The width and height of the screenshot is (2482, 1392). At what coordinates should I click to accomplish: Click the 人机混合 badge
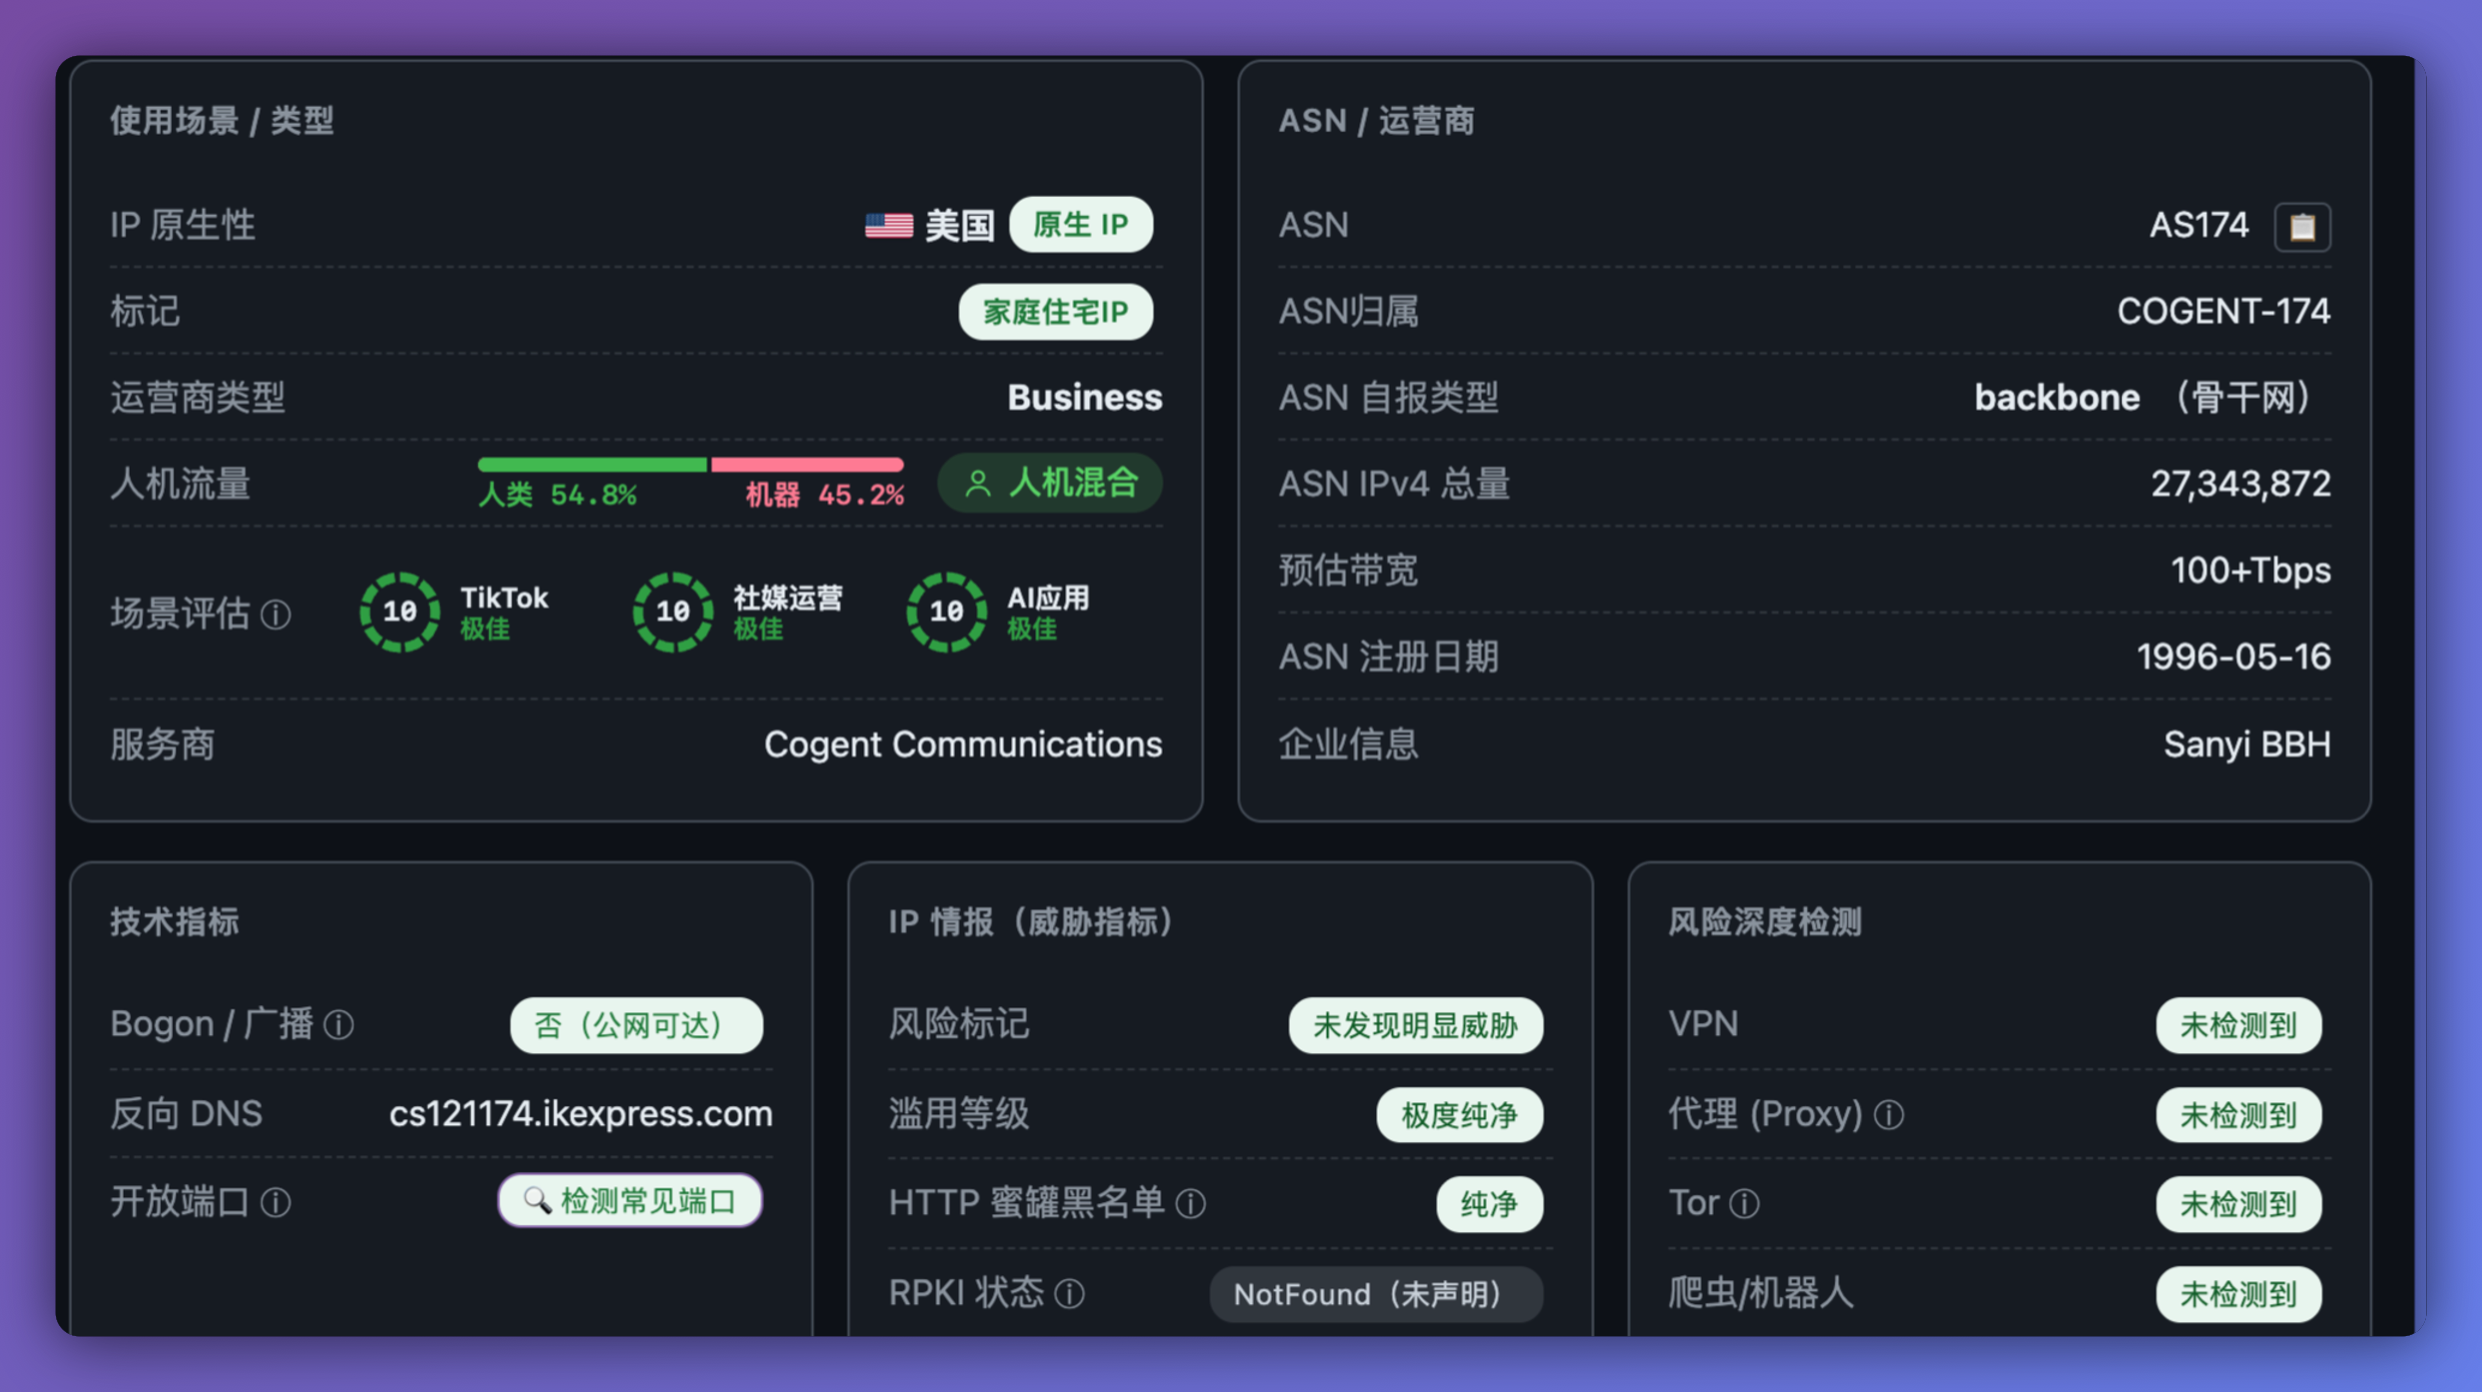[x=1050, y=483]
